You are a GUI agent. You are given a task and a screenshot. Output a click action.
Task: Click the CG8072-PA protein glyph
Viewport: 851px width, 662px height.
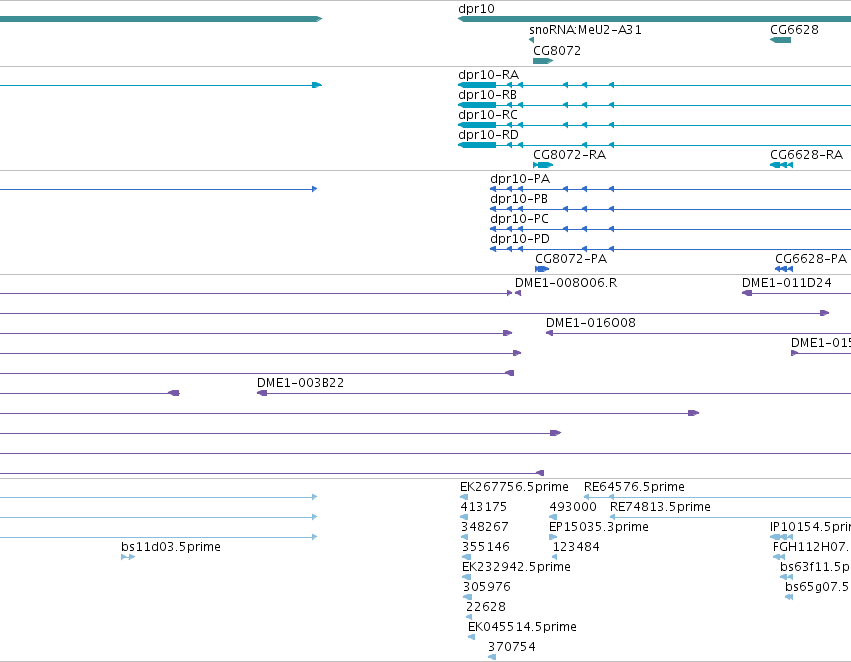(542, 269)
